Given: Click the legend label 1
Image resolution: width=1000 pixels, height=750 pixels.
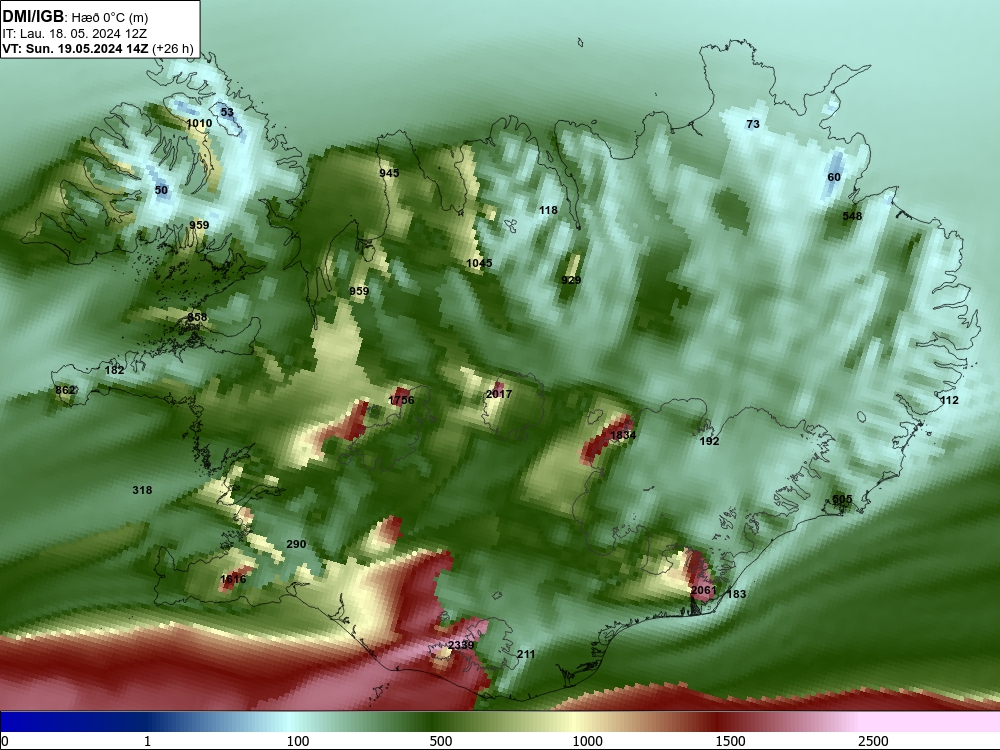Looking at the screenshot, I should 147,741.
